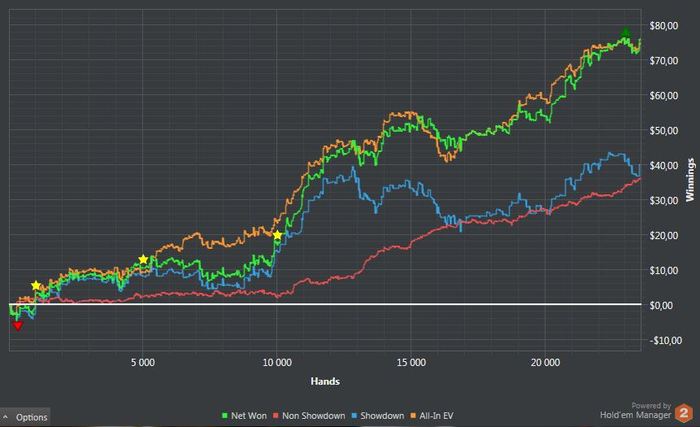Click the $70,00 axis label
The image size is (700, 427).
point(663,61)
